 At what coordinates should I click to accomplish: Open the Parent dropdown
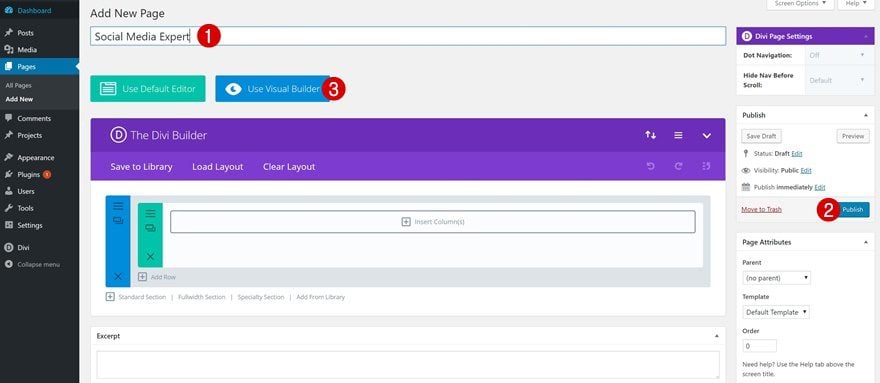(777, 278)
